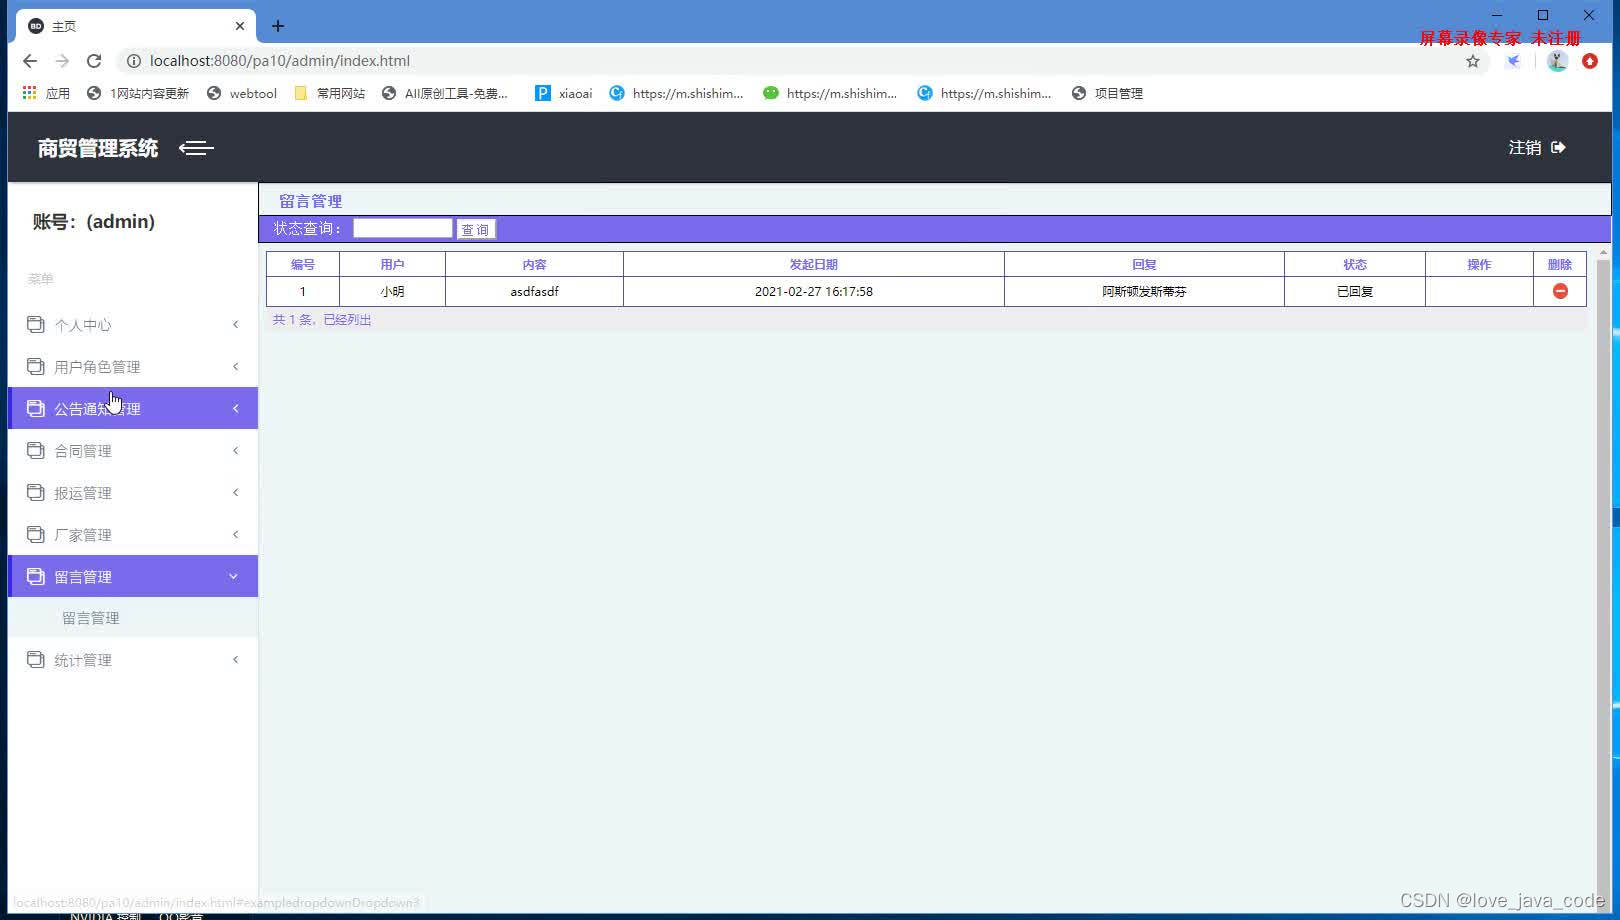
Task: Collapse sidebar with the hamburger arrow icon
Action: (x=196, y=148)
